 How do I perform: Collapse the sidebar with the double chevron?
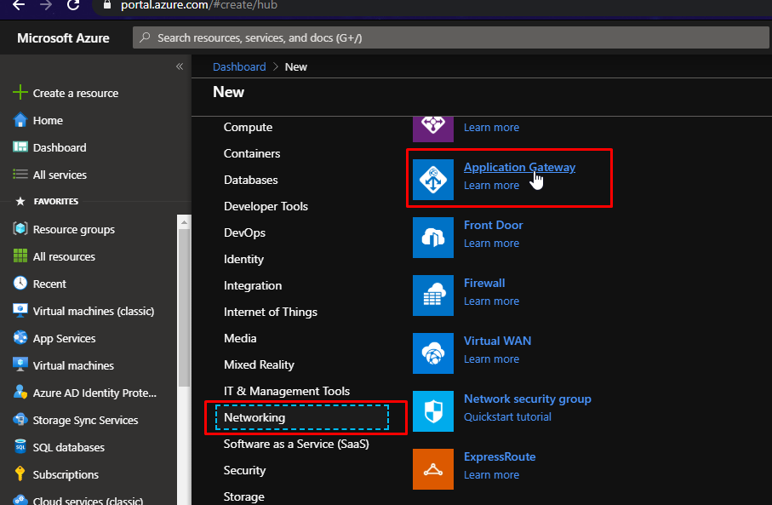click(x=180, y=66)
